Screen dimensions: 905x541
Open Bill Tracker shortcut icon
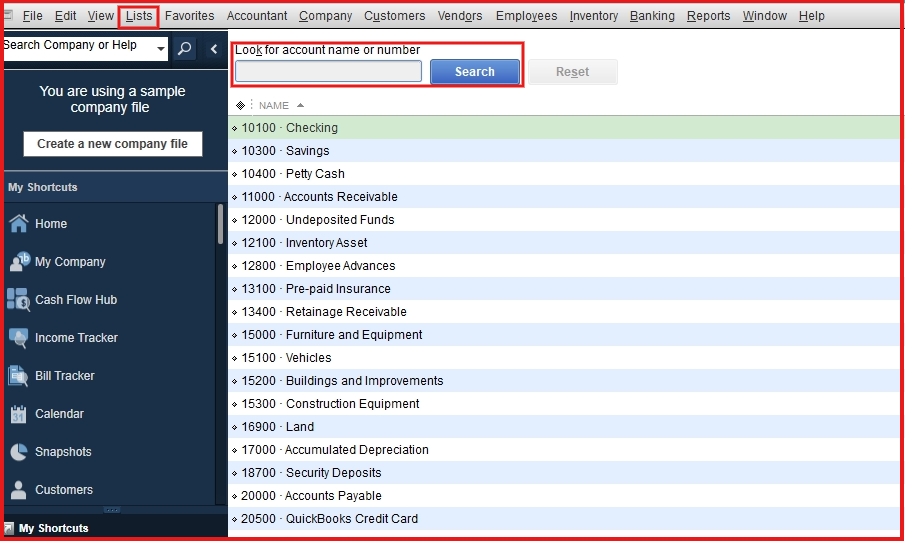(18, 376)
